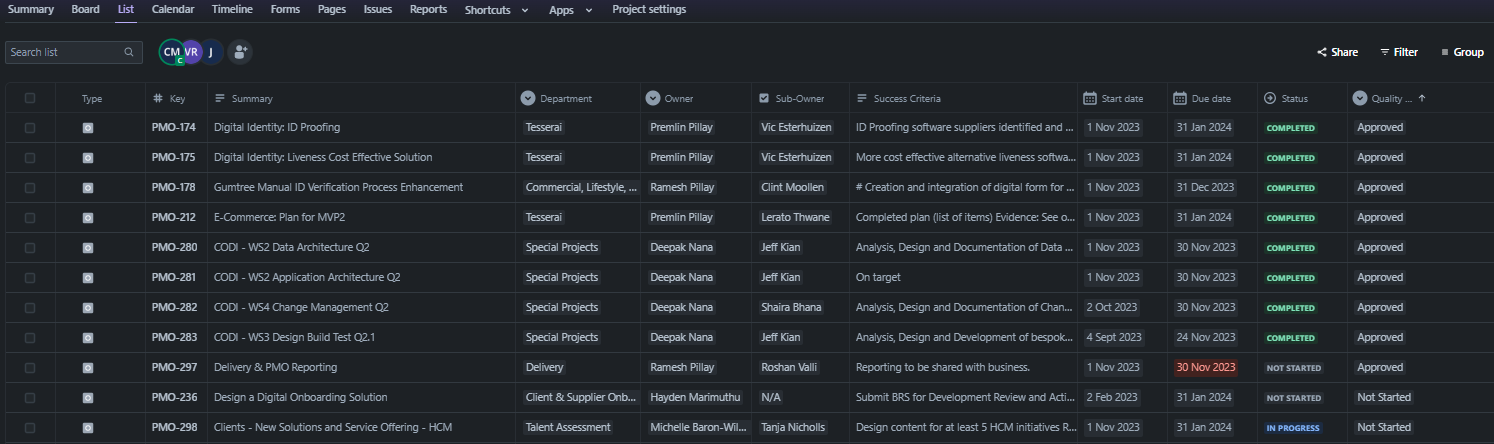The height and width of the screenshot is (444, 1494).
Task: Click overdue due date 30 Nov 2023 for PMO-297
Action: (x=1205, y=368)
